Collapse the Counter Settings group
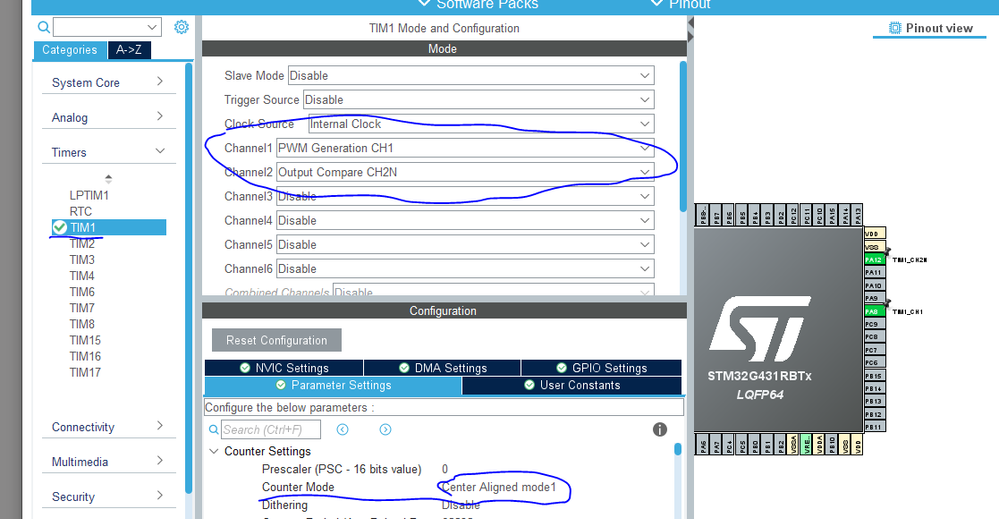This screenshot has width=999, height=519. 213,451
